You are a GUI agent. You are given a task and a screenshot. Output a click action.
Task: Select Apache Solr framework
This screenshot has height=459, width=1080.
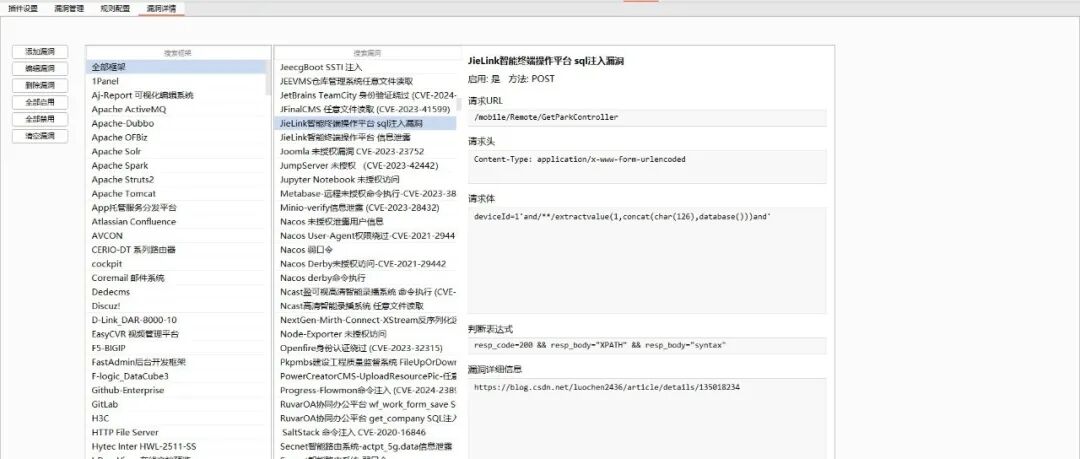click(176, 152)
